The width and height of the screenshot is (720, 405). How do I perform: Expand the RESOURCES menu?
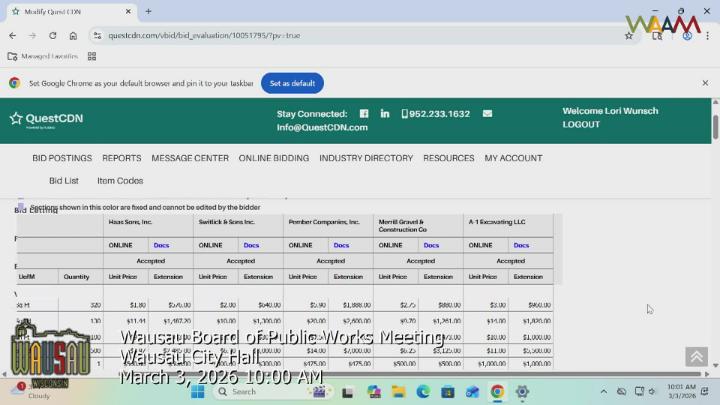[448, 158]
